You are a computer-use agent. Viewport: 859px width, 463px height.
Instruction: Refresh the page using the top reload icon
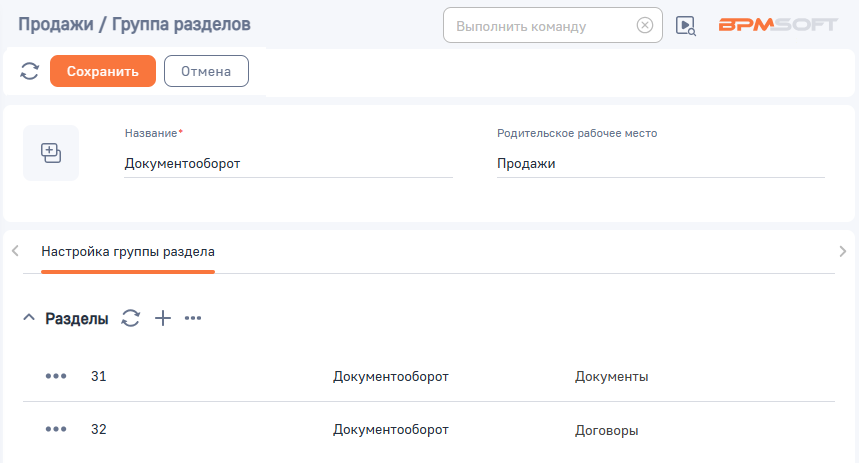pyautogui.click(x=30, y=71)
